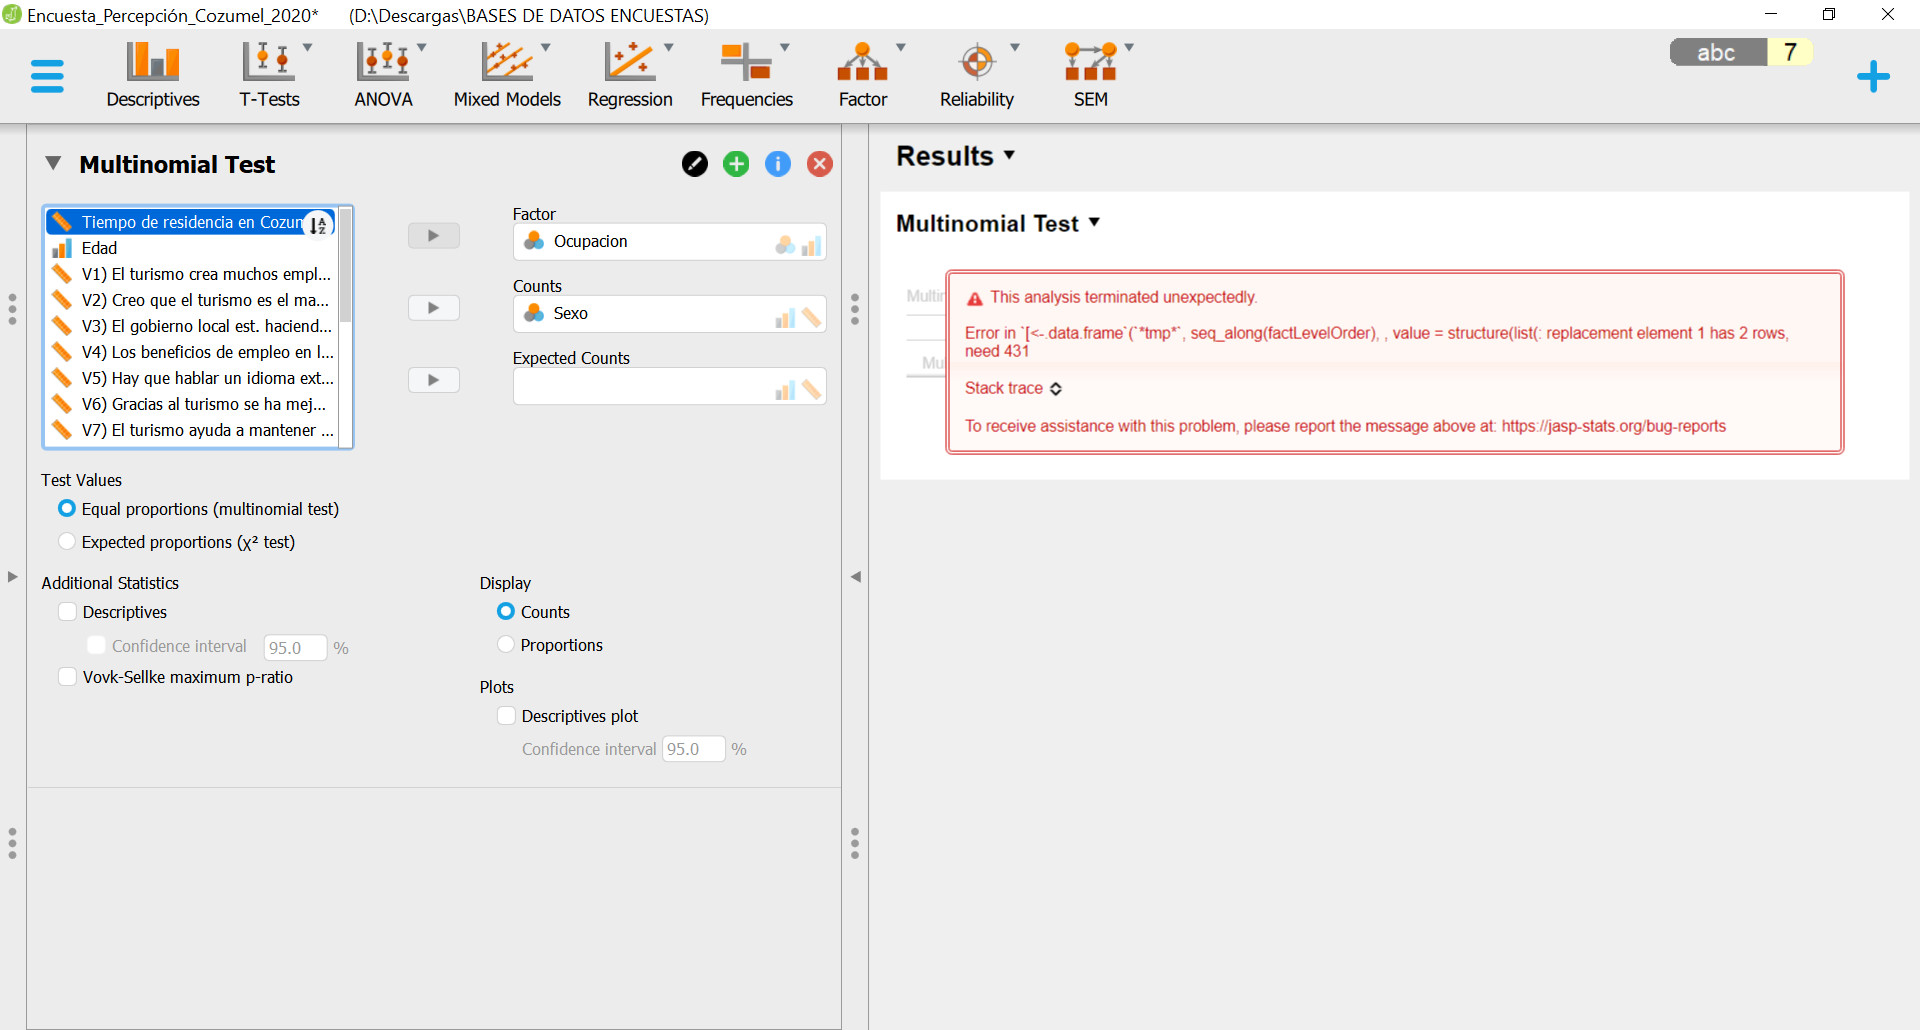Enable the Descriptives checkbox
Image resolution: width=1920 pixels, height=1030 pixels.
(x=66, y=611)
